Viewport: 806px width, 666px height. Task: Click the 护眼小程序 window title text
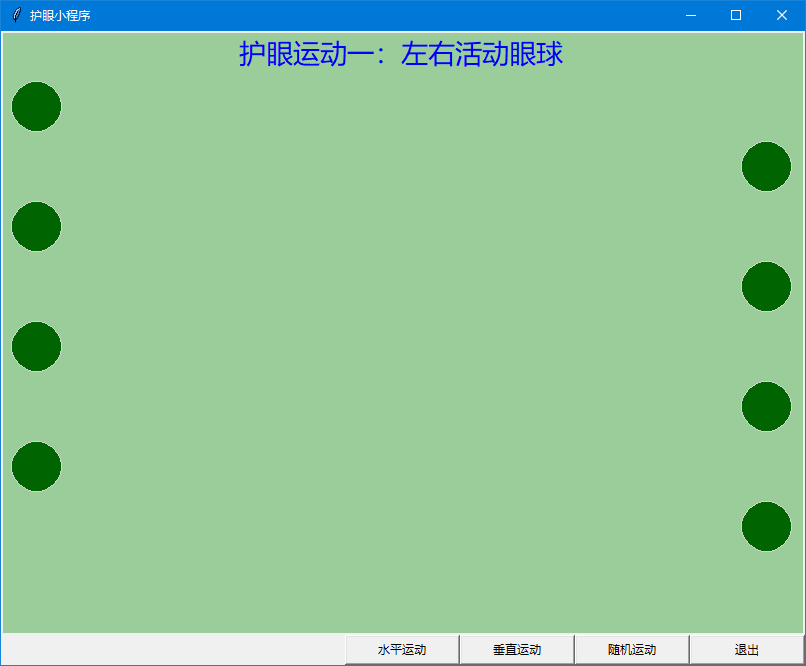[60, 15]
